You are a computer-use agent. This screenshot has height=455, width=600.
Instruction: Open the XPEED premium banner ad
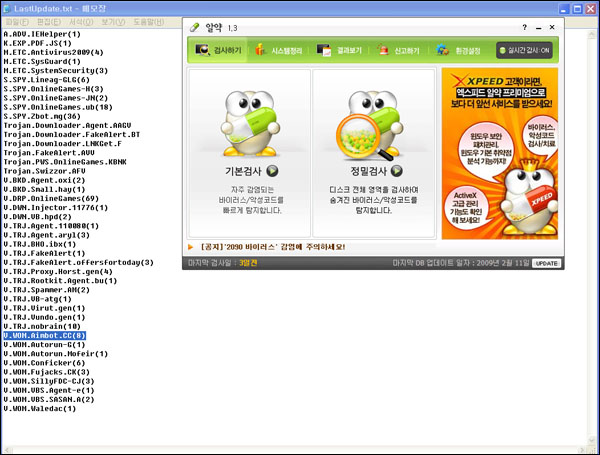pos(500,154)
